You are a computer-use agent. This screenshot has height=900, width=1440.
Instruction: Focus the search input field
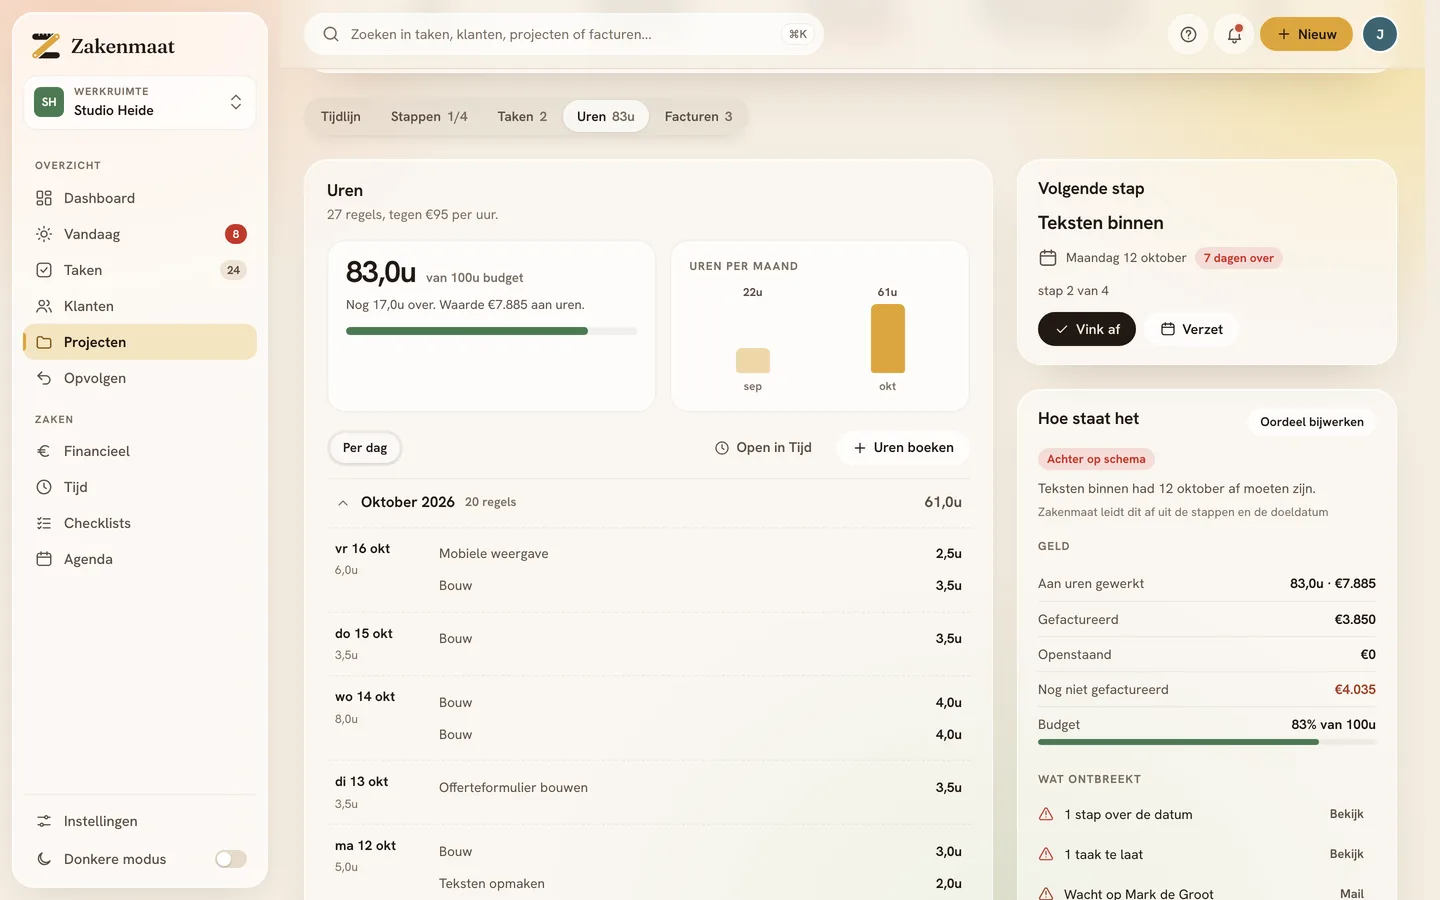(563, 34)
